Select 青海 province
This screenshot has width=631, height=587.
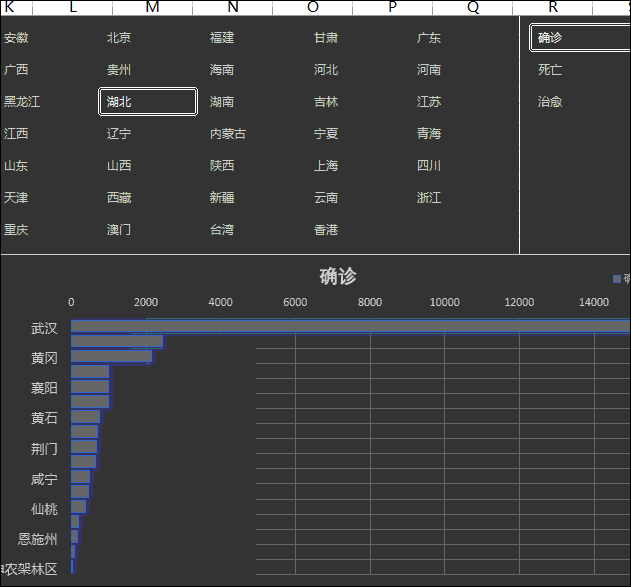point(429,133)
